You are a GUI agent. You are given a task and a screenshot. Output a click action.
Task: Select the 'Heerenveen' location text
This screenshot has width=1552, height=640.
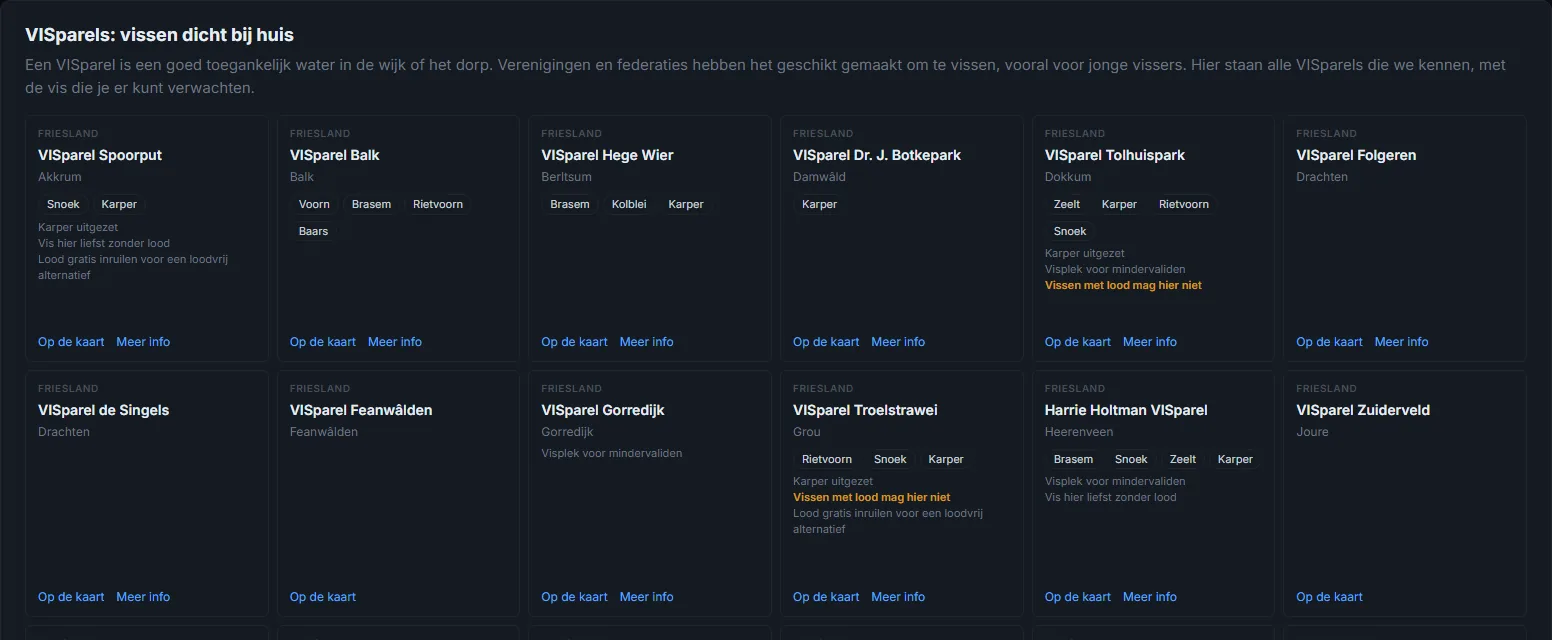click(1079, 432)
